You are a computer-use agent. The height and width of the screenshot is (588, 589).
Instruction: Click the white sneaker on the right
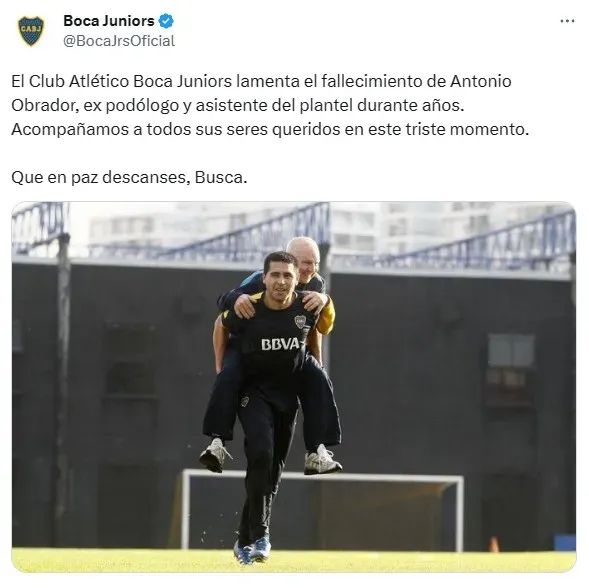(322, 460)
